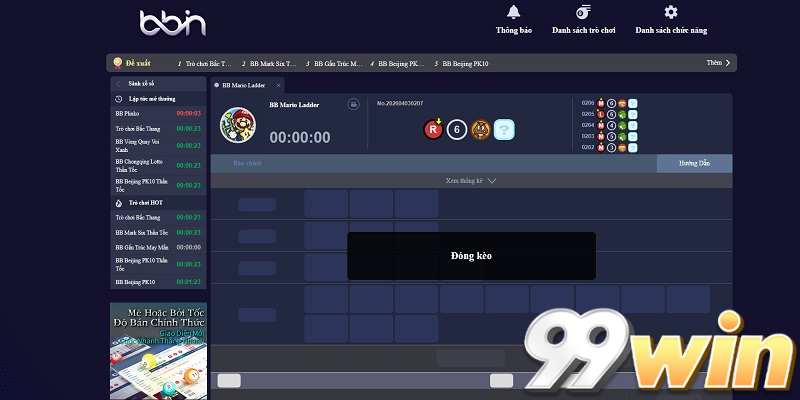This screenshot has width=800, height=400.
Task: Click the circled 3 in row 0202
Action: 611,148
